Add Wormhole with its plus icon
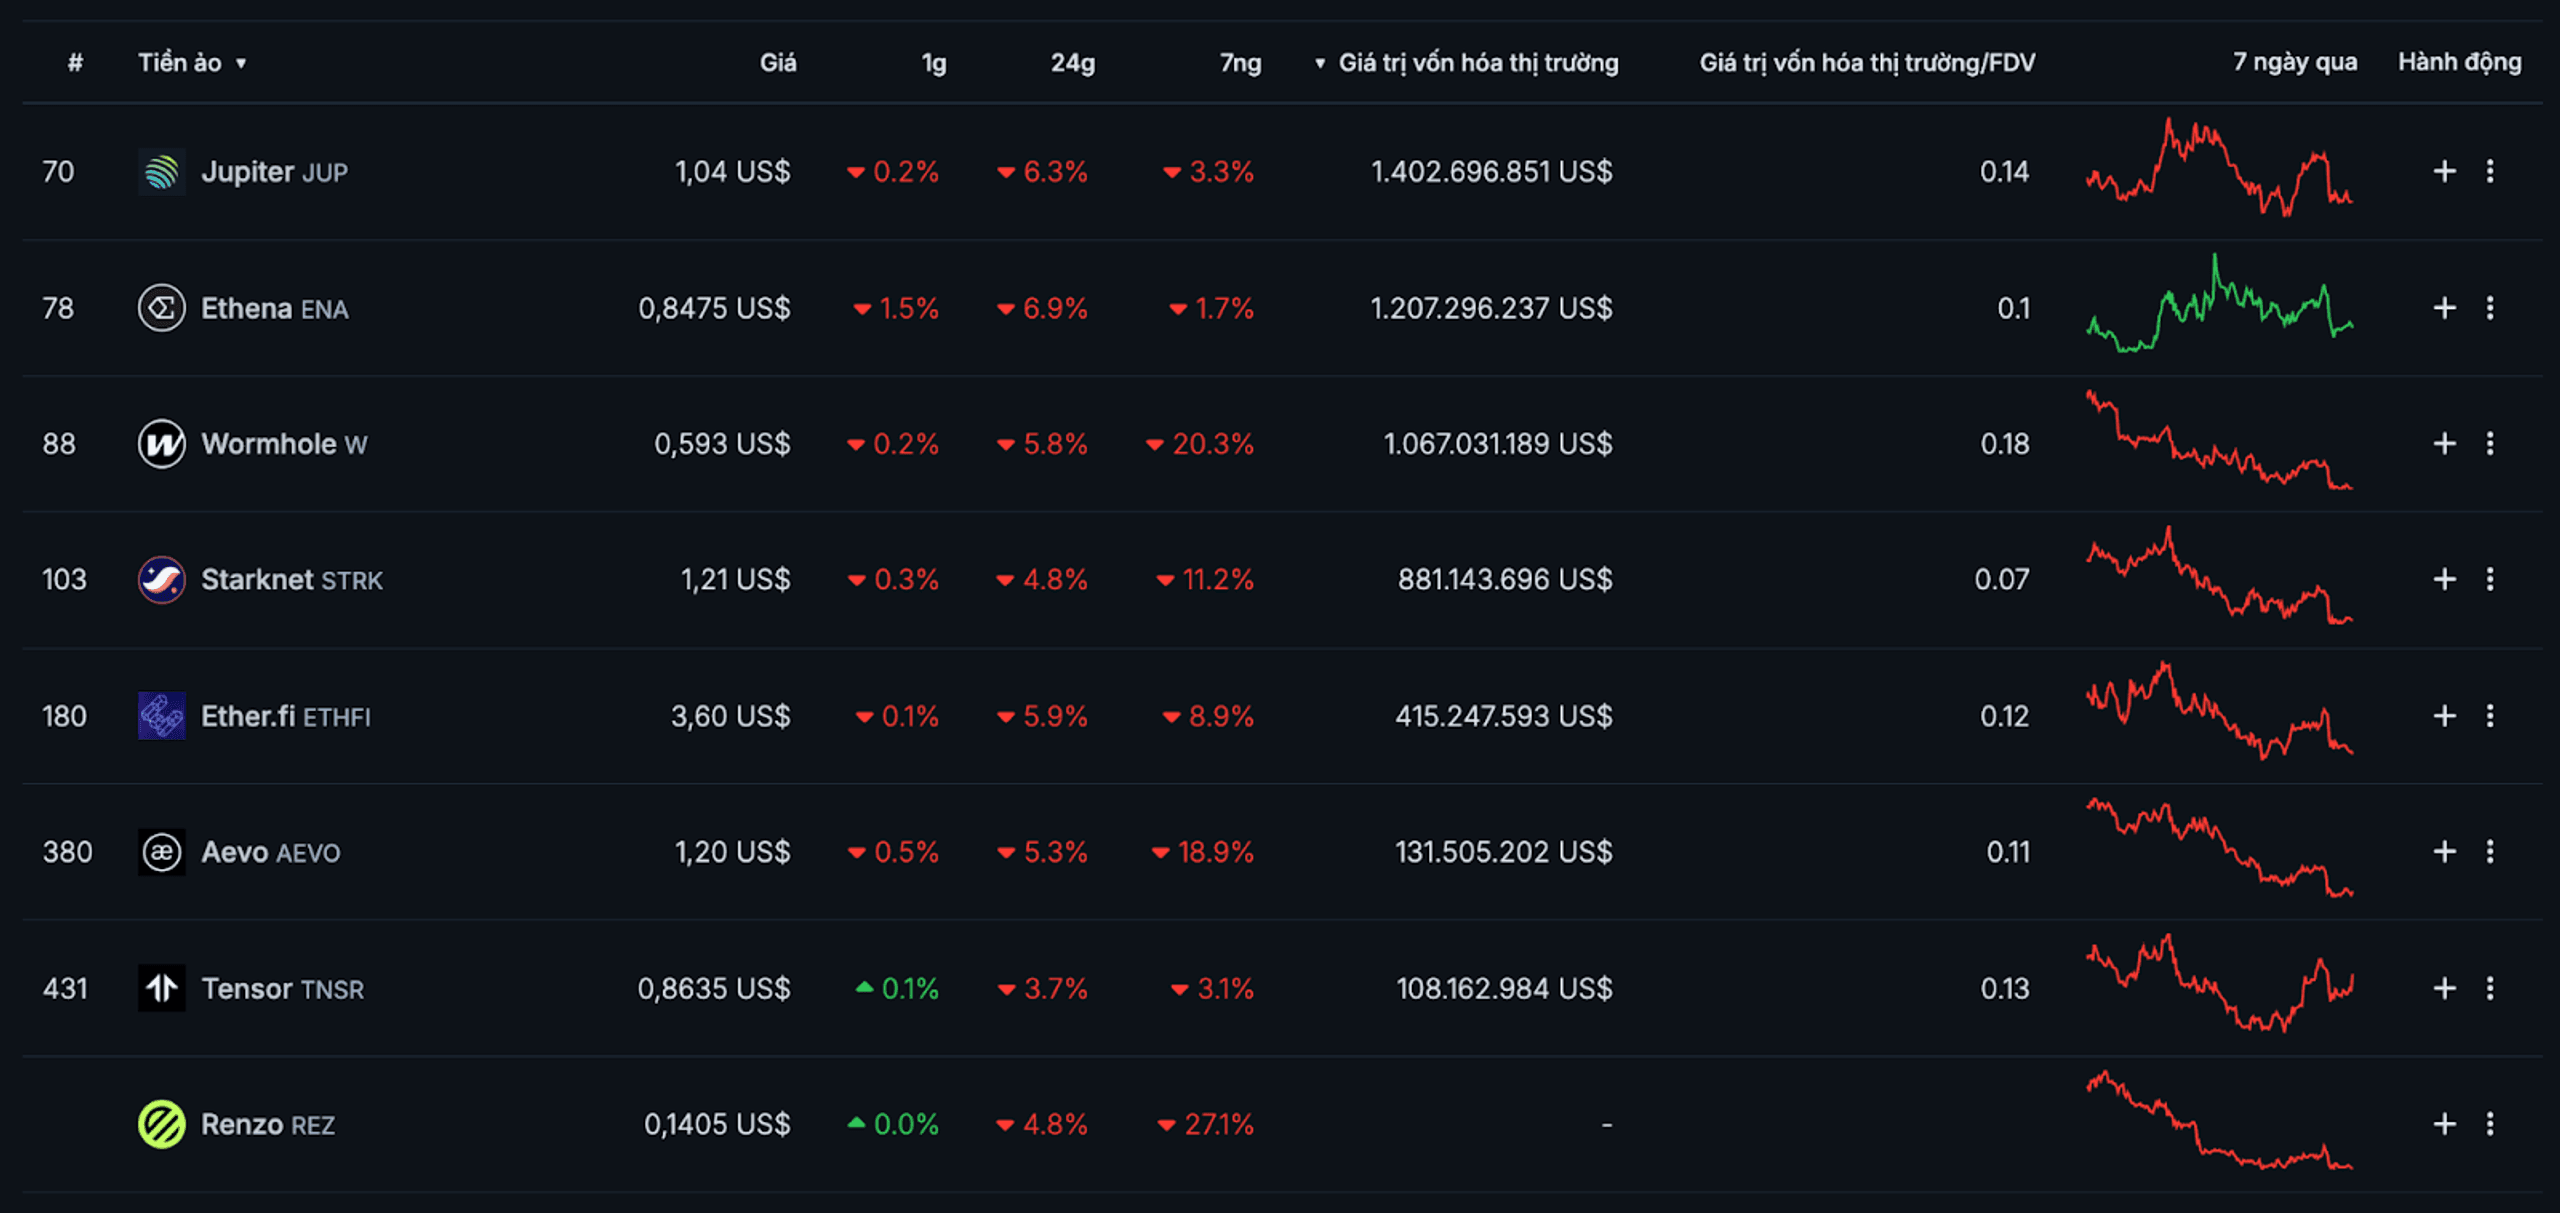2560x1213 pixels. [2444, 443]
